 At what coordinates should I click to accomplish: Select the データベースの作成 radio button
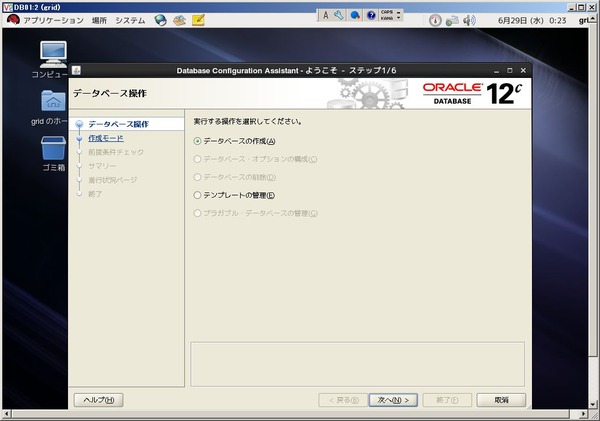[197, 141]
